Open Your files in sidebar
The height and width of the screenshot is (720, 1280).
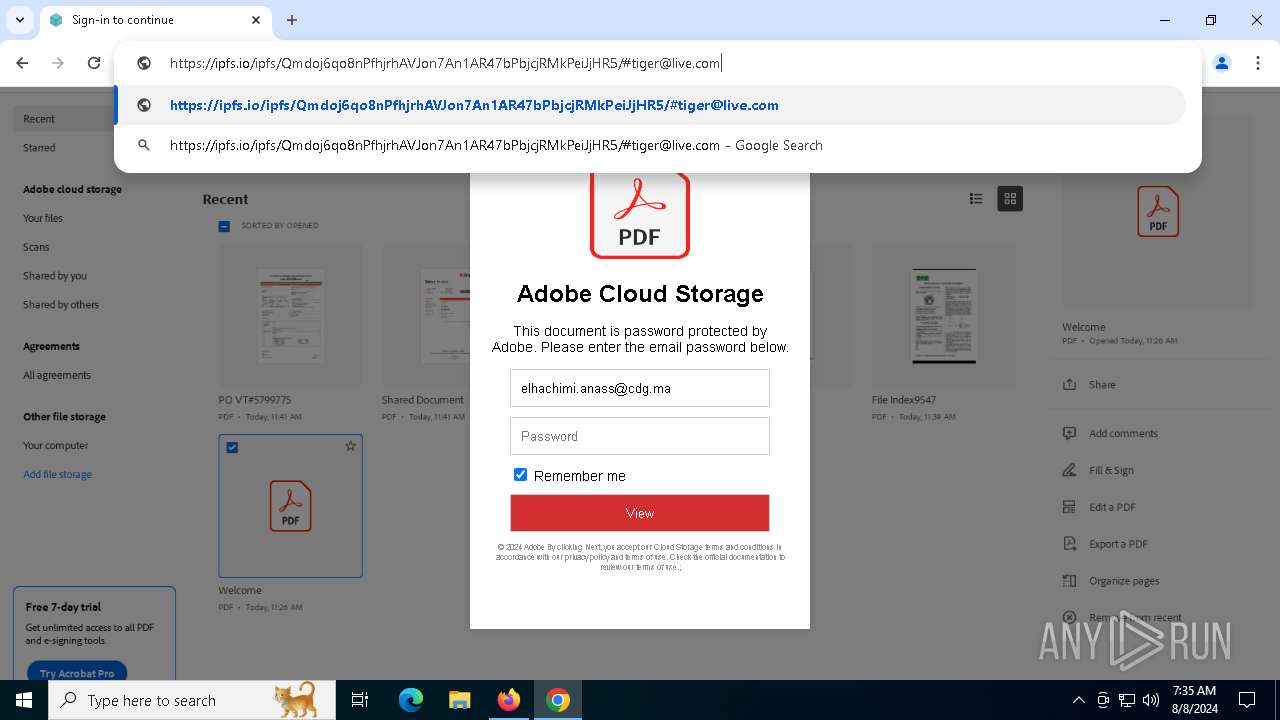point(43,218)
